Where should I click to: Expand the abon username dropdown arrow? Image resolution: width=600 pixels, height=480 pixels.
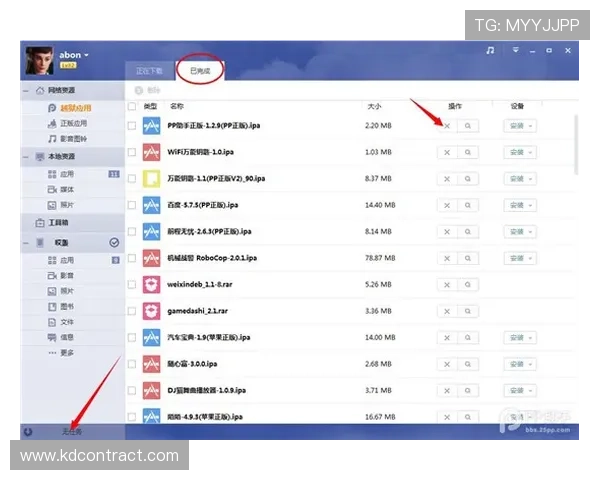pyautogui.click(x=87, y=55)
